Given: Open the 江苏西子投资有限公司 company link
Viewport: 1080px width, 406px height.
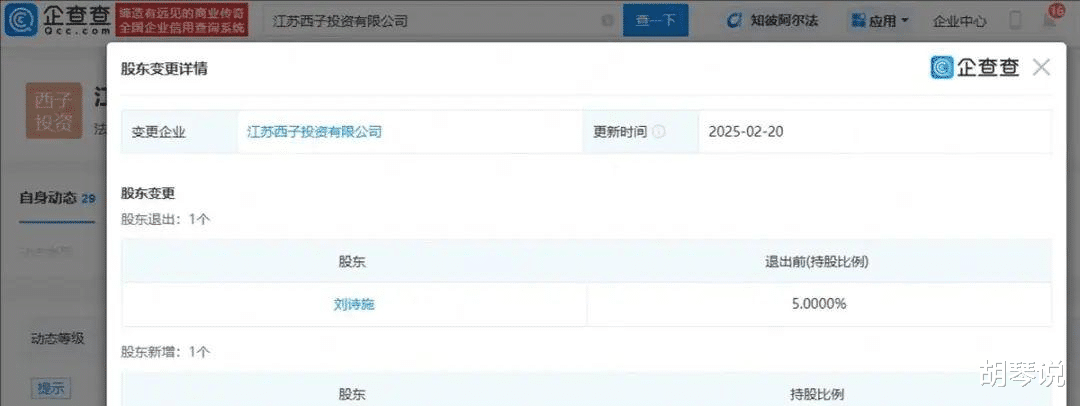Looking at the screenshot, I should pos(315,131).
